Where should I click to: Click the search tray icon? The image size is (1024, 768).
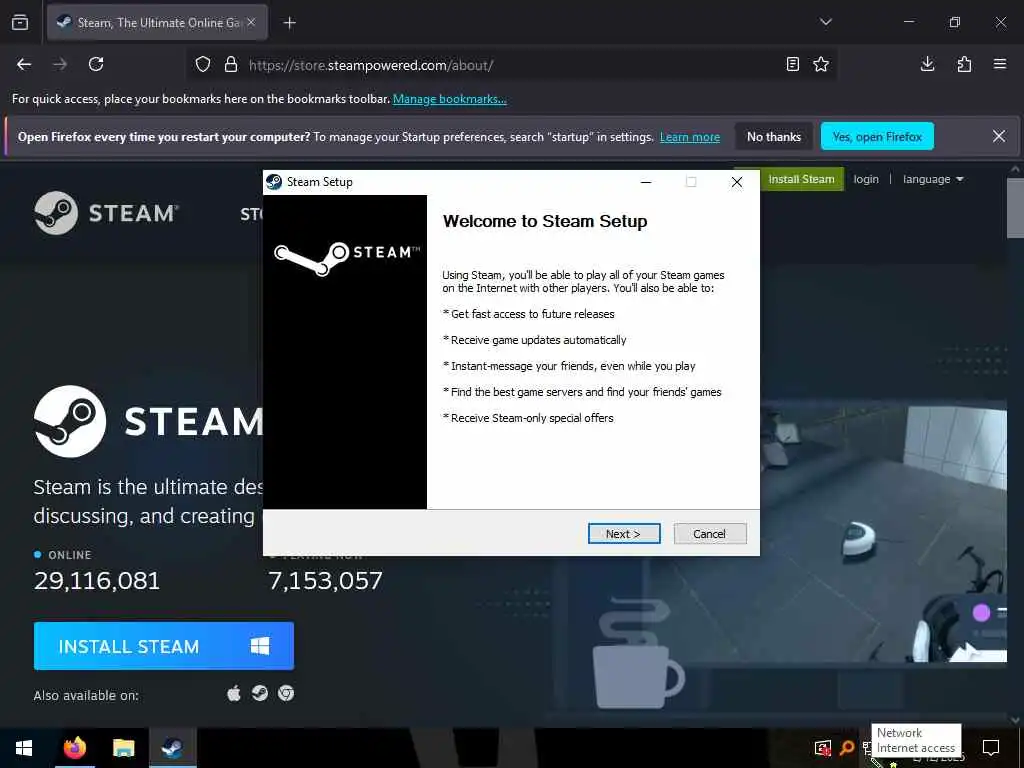[846, 748]
